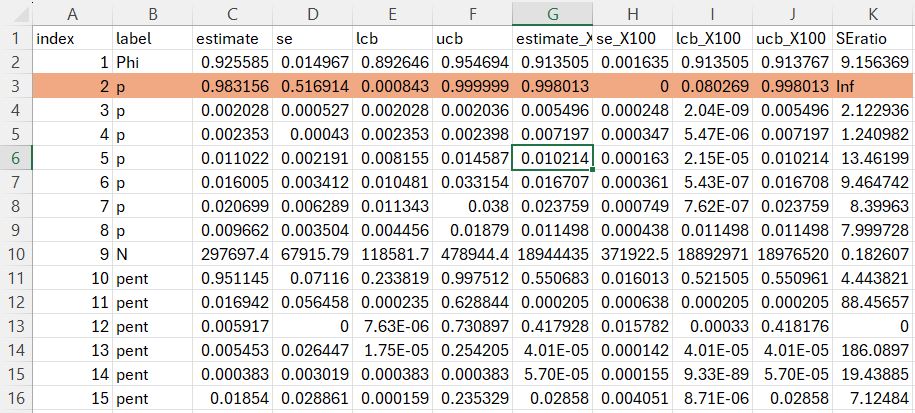Select the 'Phi' label cell

click(x=152, y=62)
